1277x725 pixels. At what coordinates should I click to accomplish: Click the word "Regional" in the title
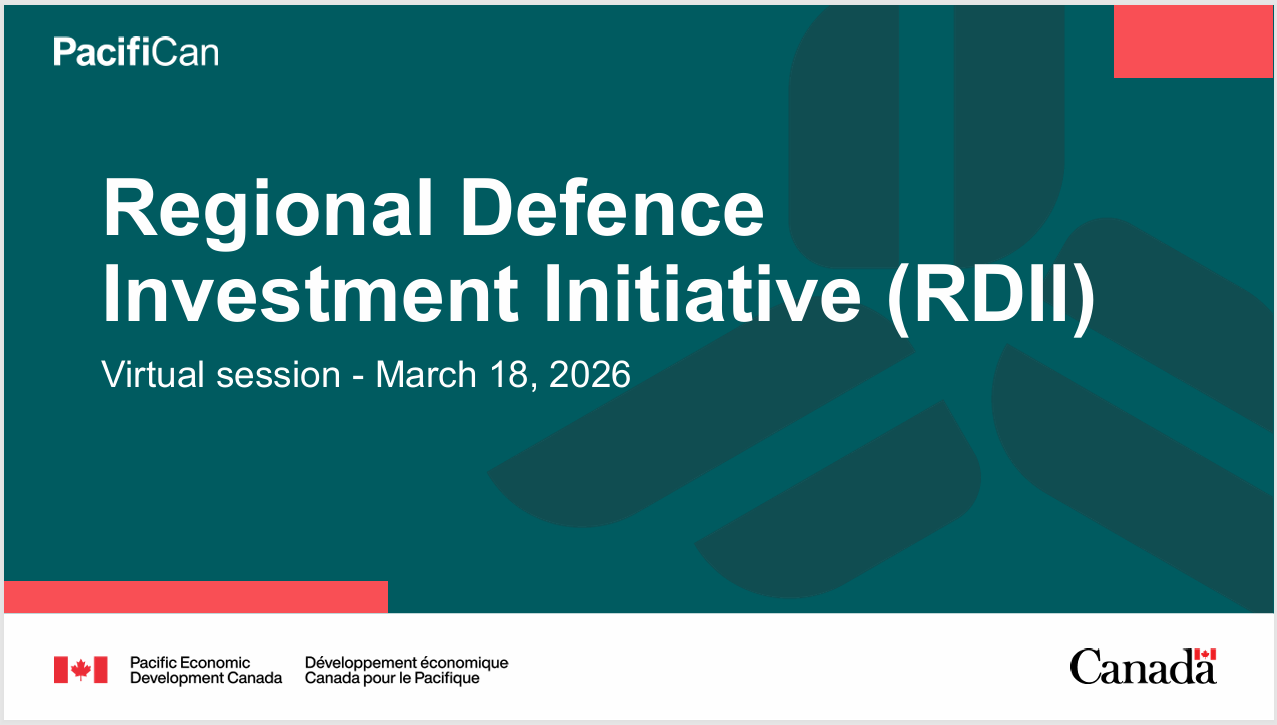coord(268,210)
